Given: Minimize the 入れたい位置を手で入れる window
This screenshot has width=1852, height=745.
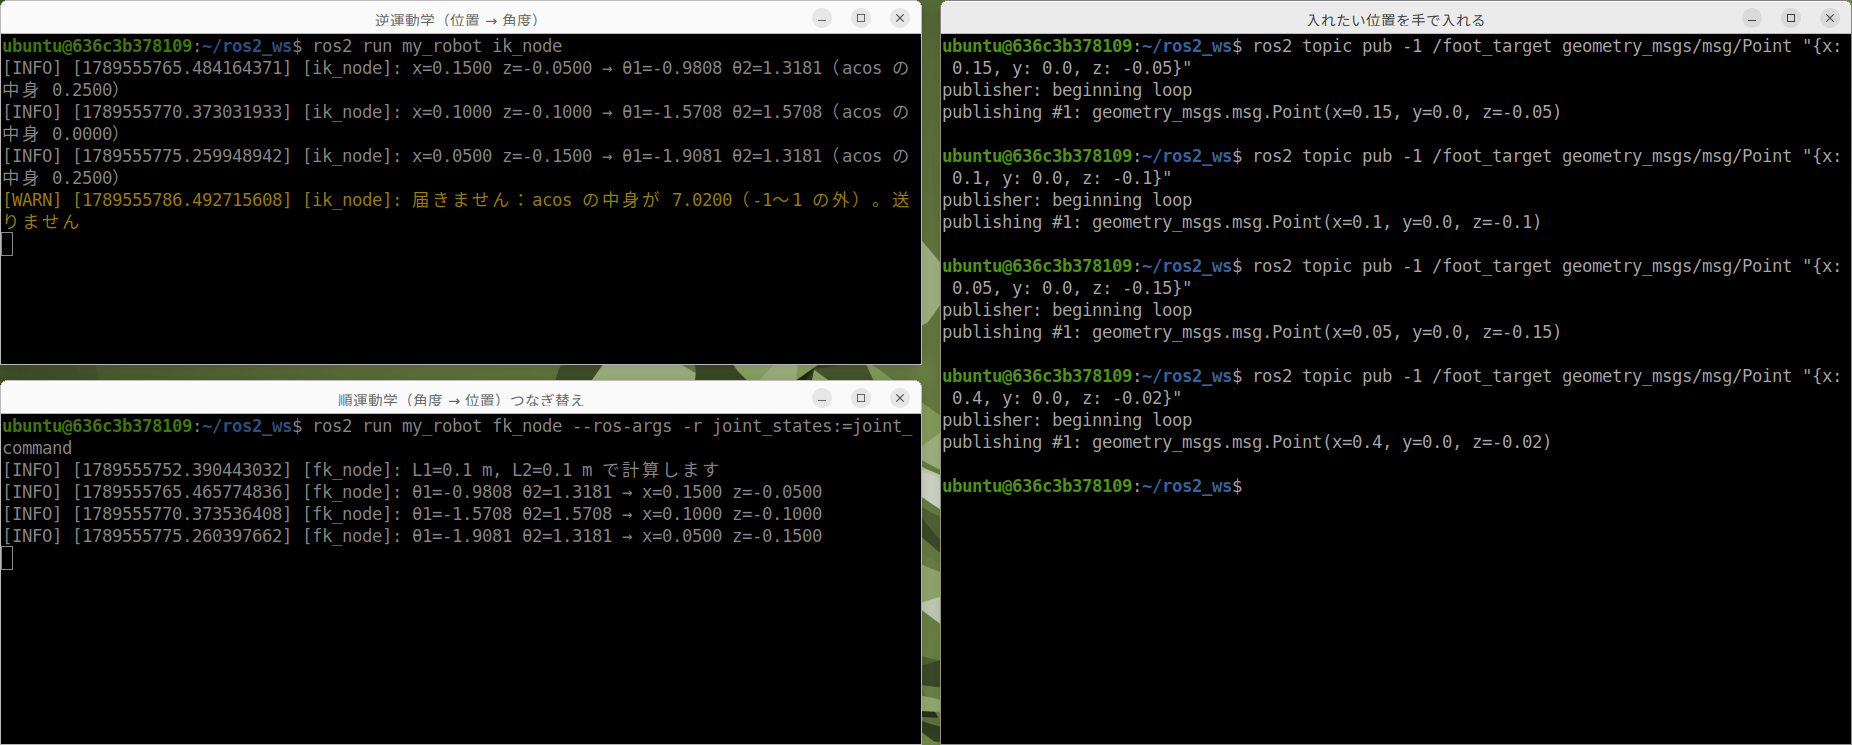Looking at the screenshot, I should pyautogui.click(x=1752, y=18).
